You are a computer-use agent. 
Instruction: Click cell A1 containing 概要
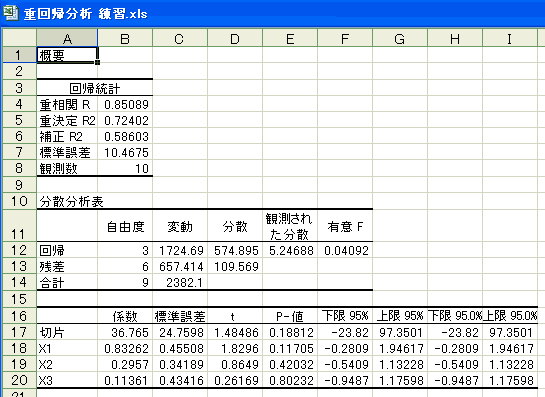pyautogui.click(x=67, y=55)
